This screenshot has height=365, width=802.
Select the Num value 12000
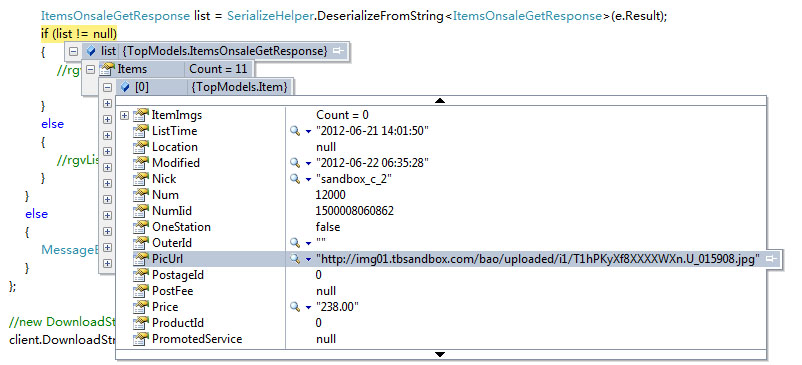click(x=331, y=195)
